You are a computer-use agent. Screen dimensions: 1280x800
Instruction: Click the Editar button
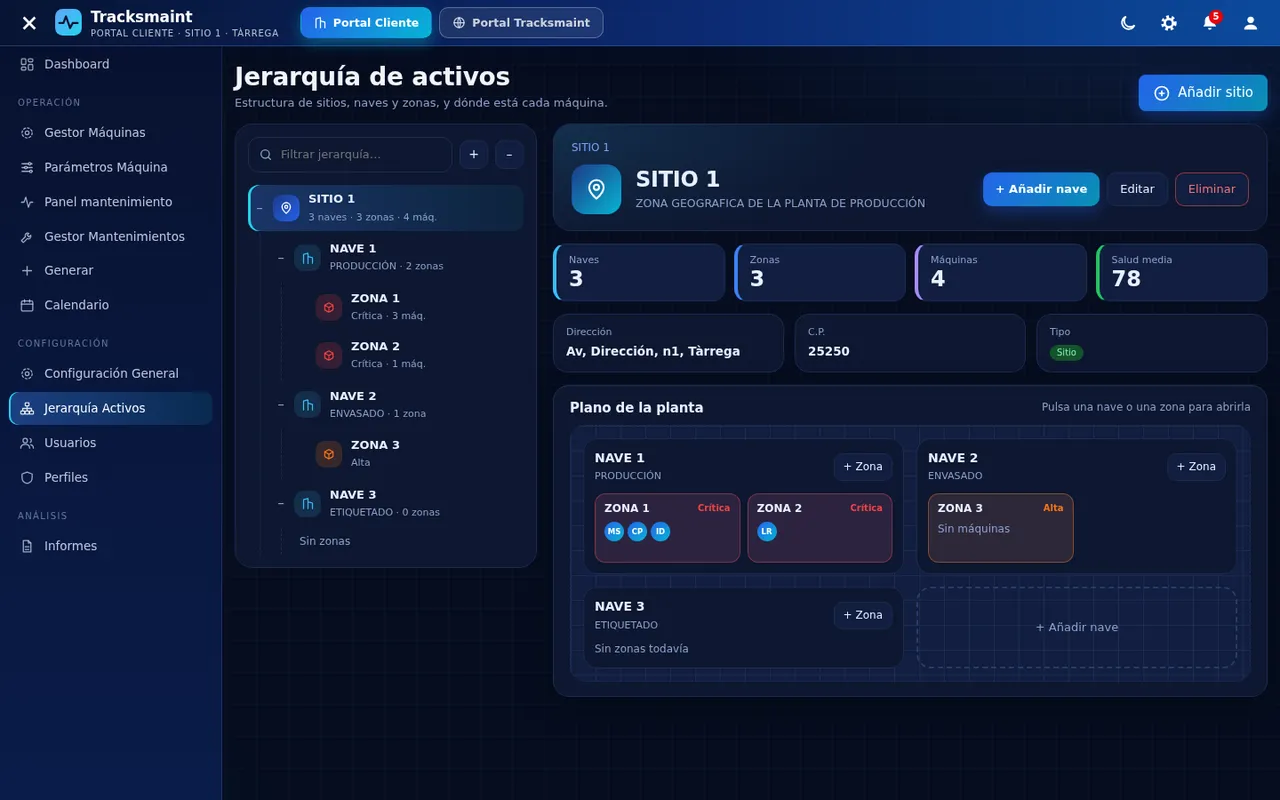click(x=1137, y=189)
